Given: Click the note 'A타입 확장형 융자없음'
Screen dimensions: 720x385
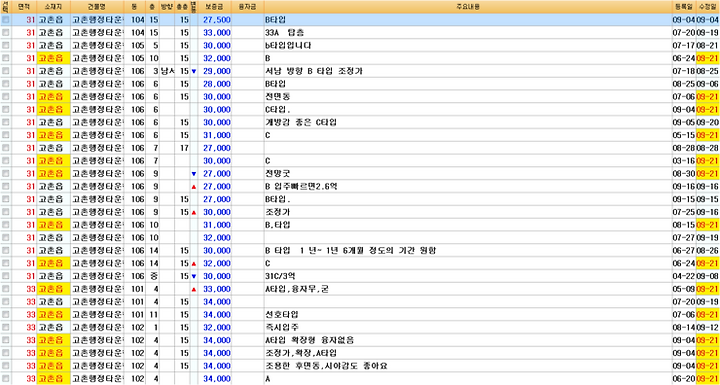Looking at the screenshot, I should (309, 341).
